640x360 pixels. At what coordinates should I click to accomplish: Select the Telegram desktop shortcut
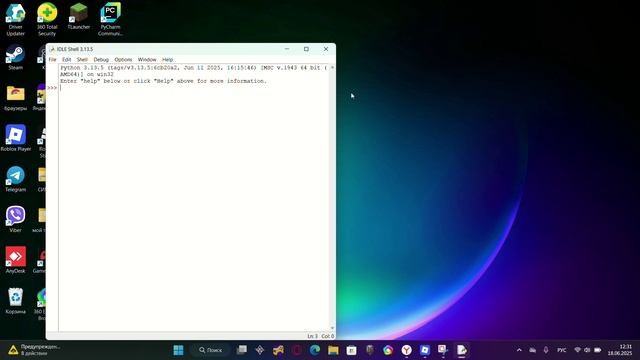coord(16,179)
